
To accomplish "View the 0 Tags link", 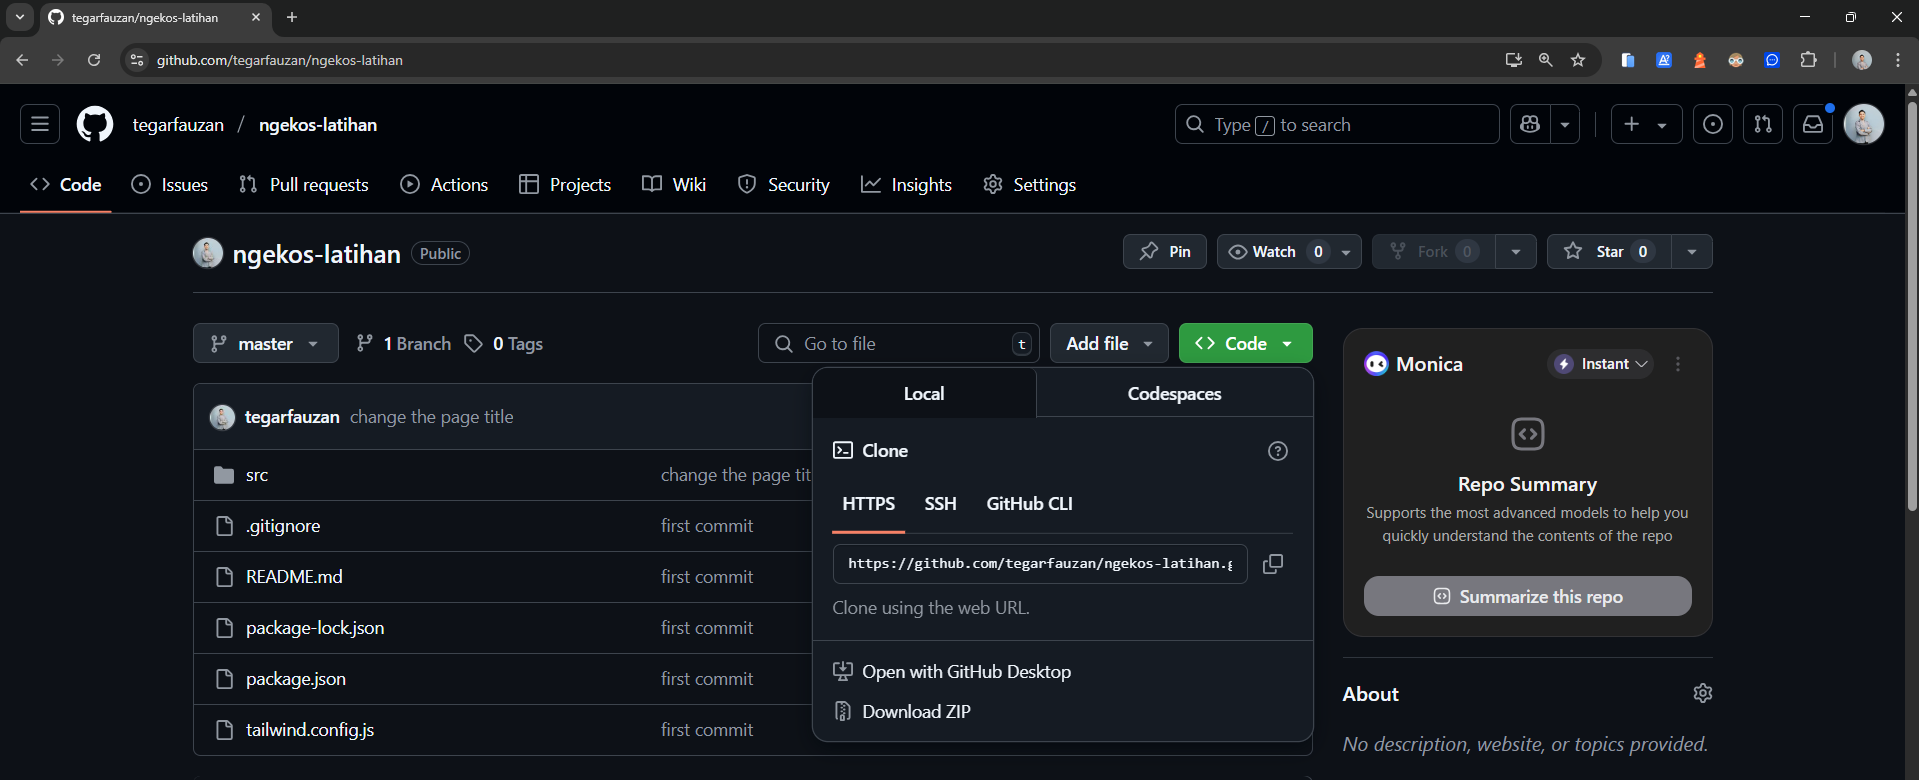I will point(504,344).
